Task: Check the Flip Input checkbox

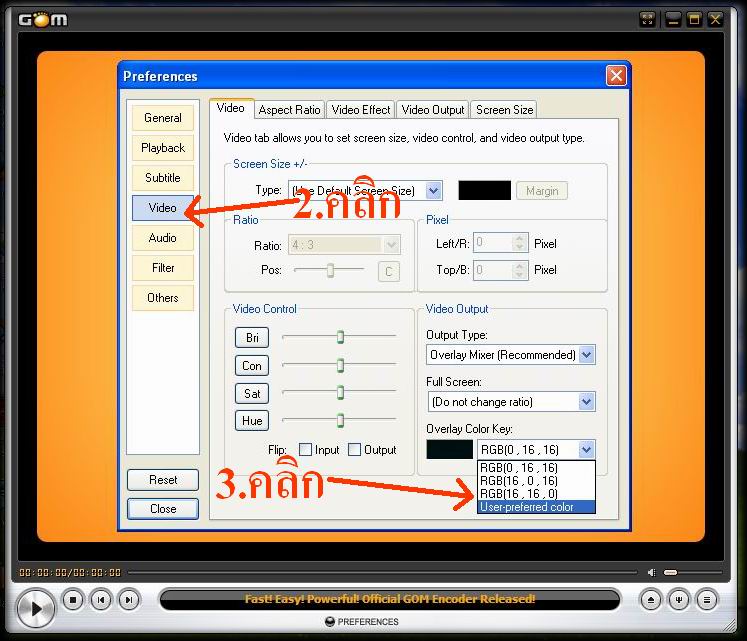Action: [x=305, y=449]
